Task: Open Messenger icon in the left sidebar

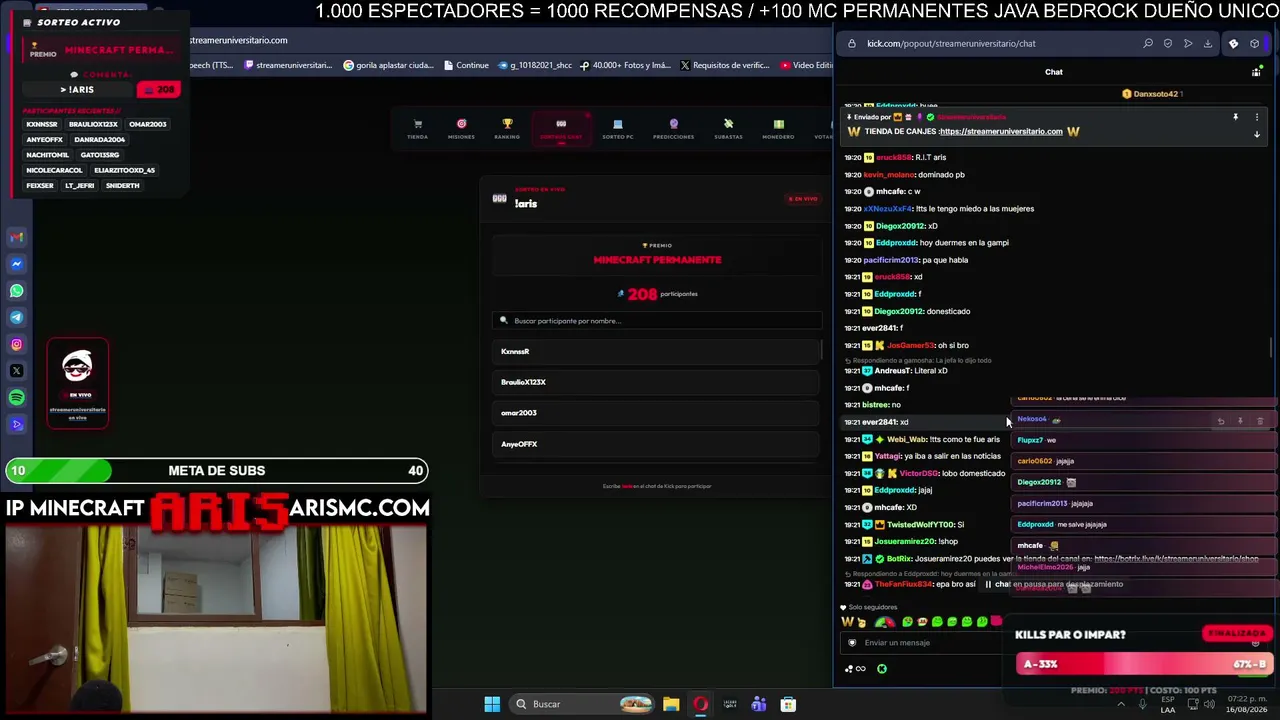Action: (x=17, y=264)
